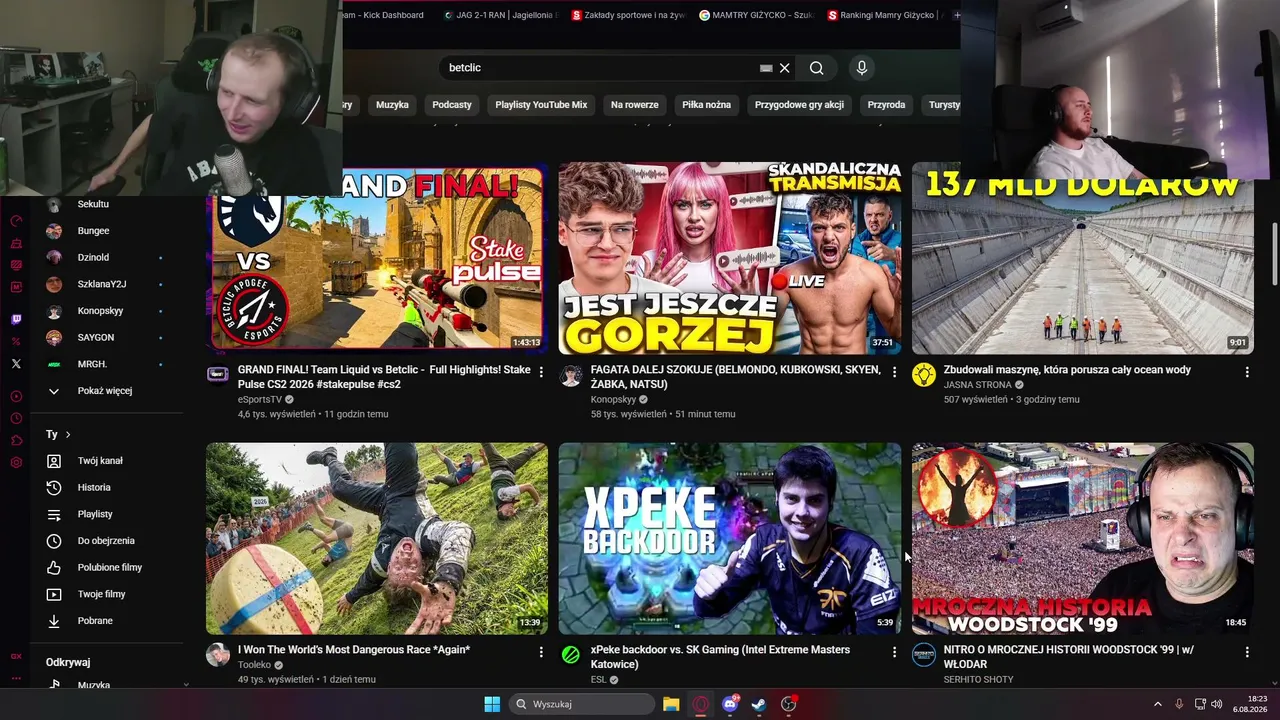Select the Na rowerze filter chip

[x=635, y=105]
